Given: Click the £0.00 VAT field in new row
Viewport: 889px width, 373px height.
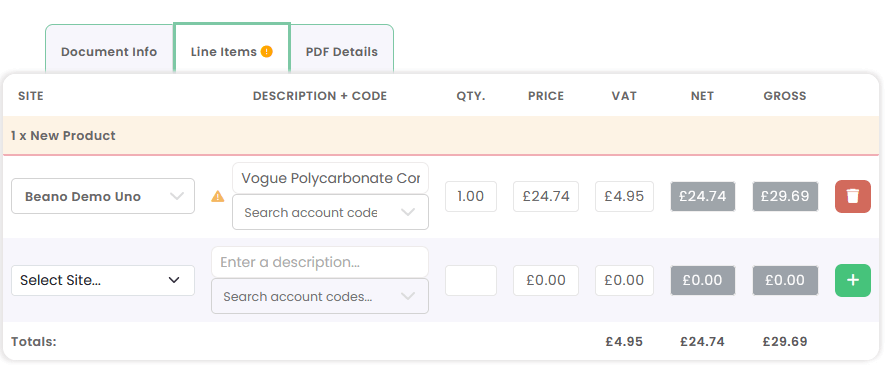Looking at the screenshot, I should pos(624,280).
